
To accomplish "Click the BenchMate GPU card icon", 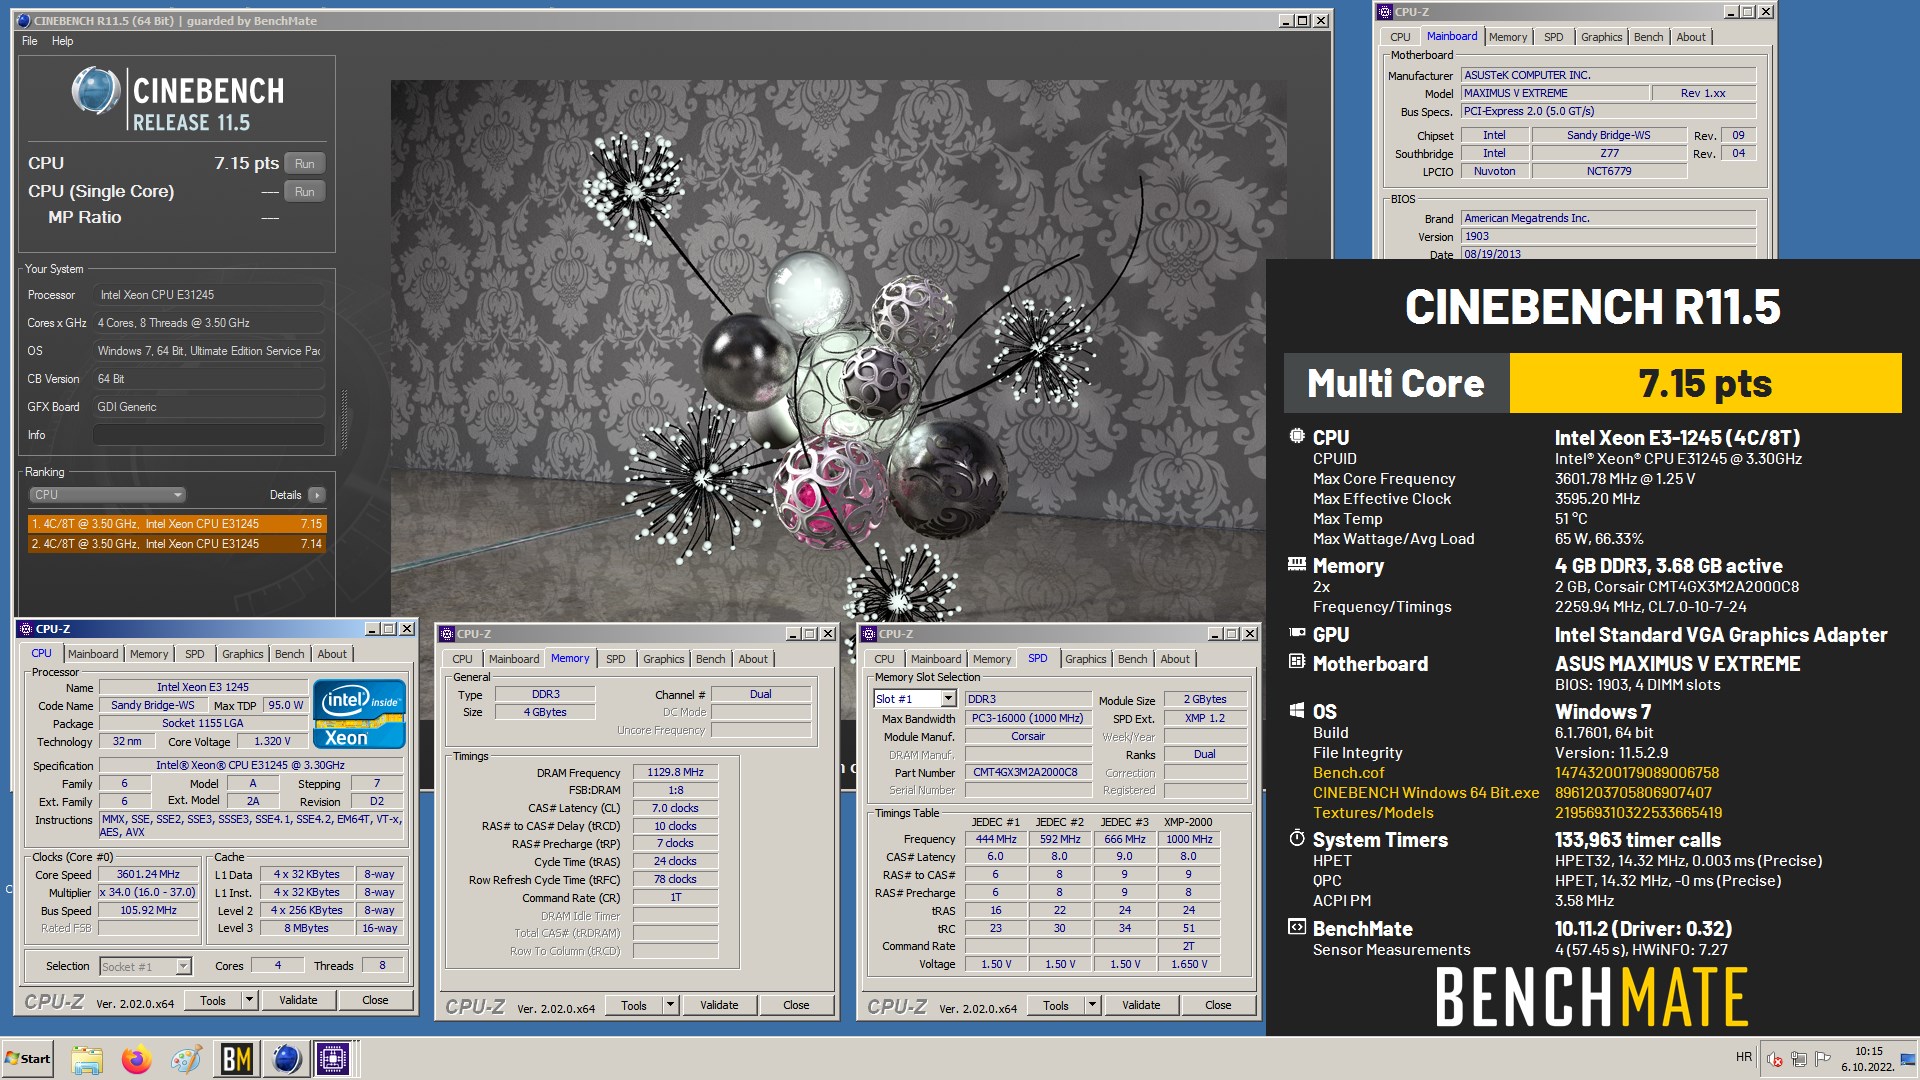I will tap(1297, 633).
